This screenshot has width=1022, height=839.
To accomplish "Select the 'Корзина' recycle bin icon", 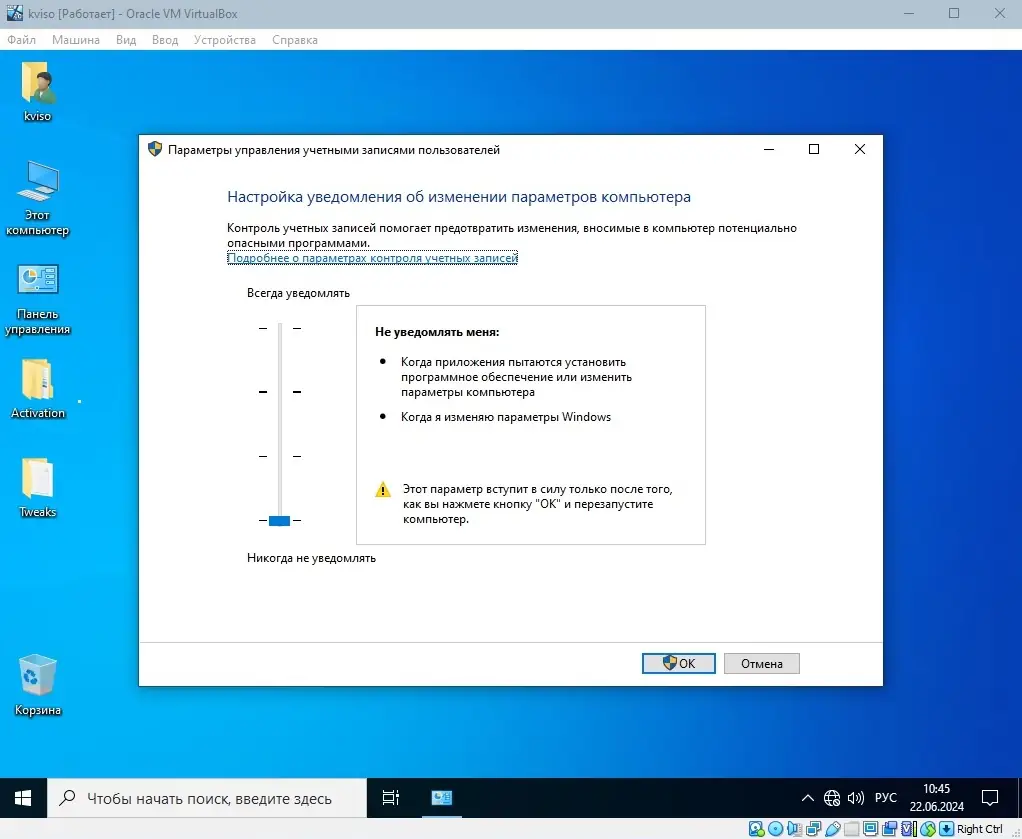I will [x=37, y=684].
